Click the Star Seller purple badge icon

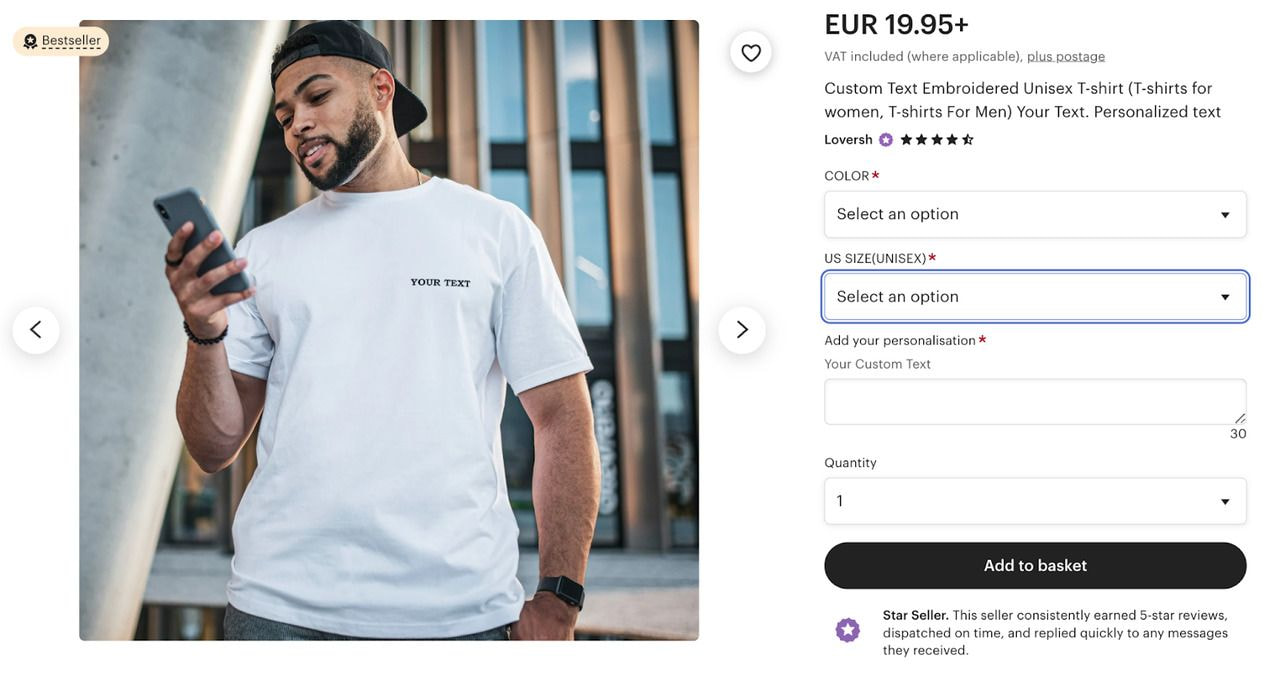point(847,629)
